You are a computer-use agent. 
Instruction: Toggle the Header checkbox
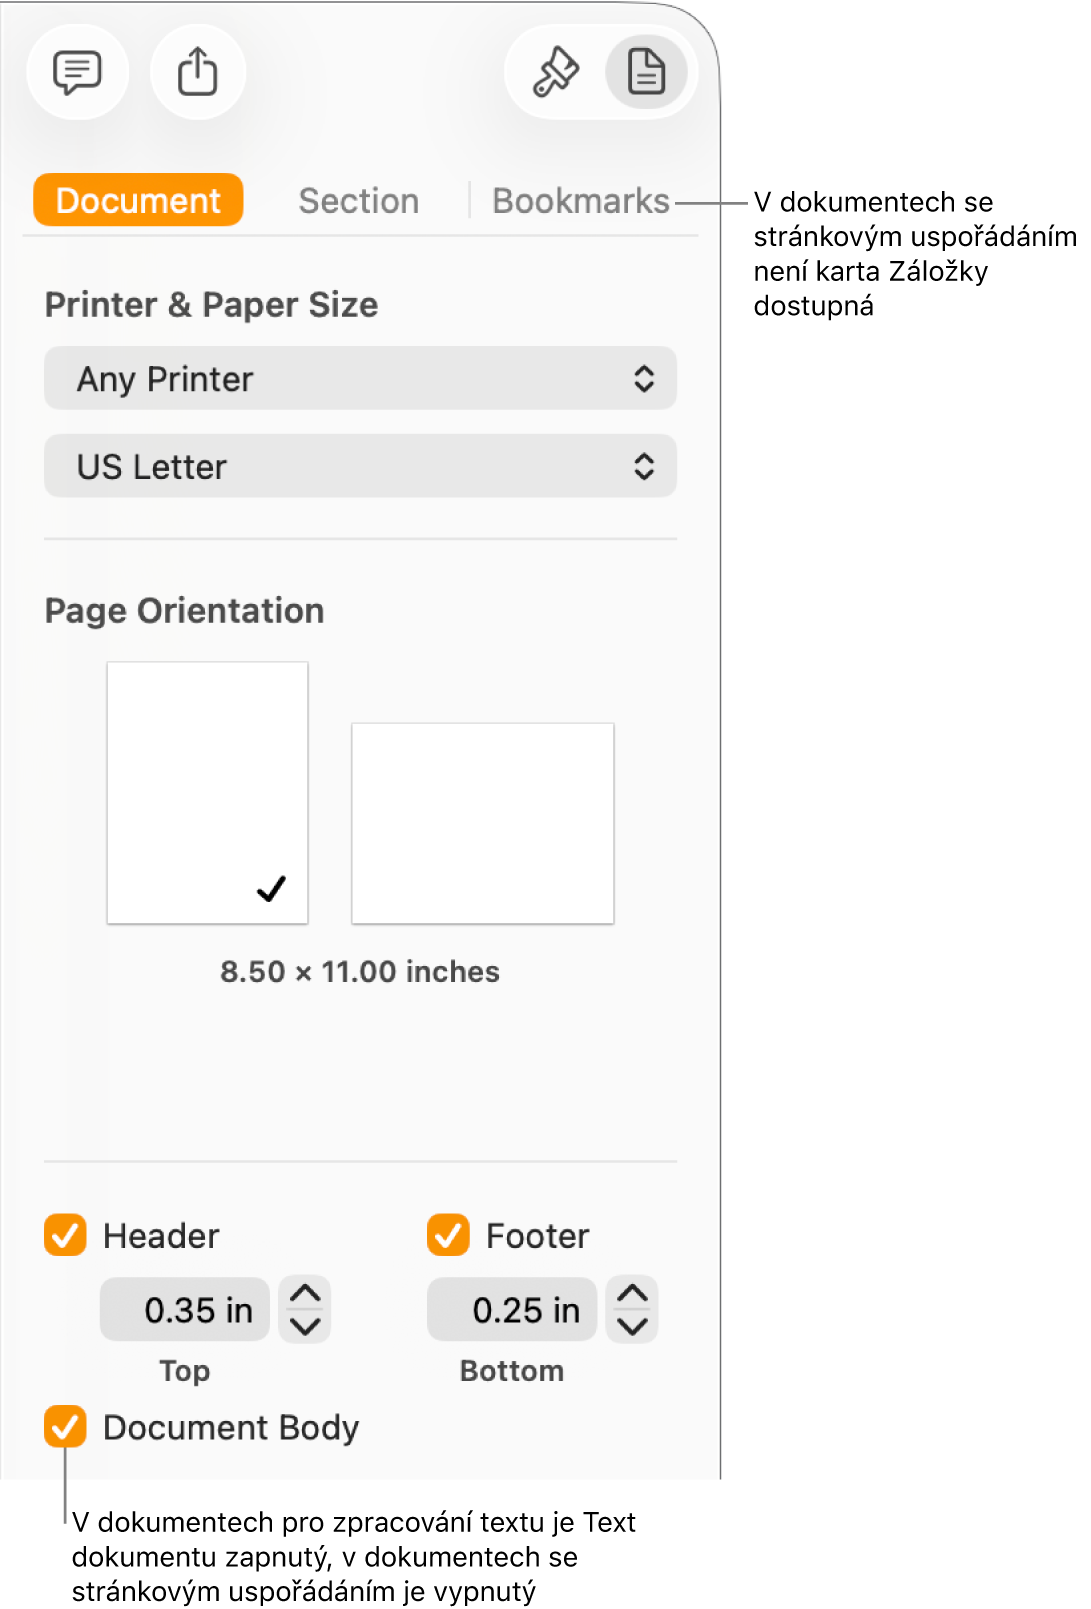click(65, 1235)
